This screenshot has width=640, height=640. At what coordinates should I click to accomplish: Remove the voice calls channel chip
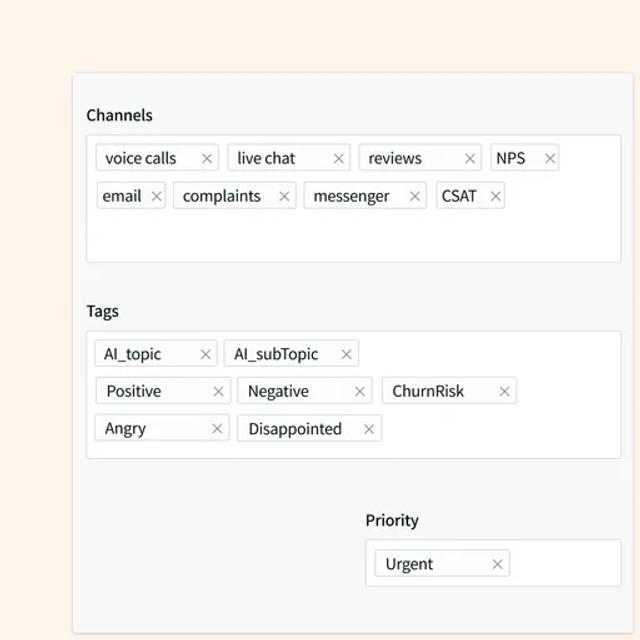207,158
